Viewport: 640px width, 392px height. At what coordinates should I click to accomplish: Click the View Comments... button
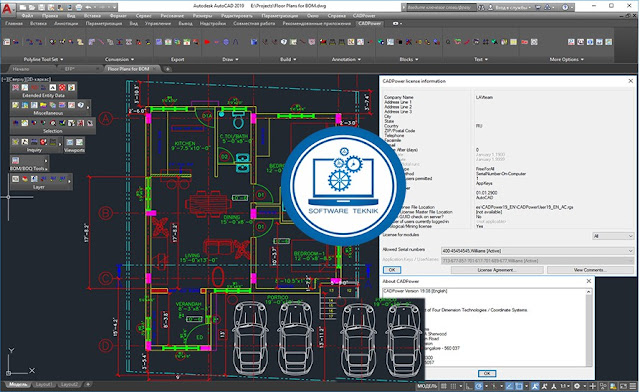[x=590, y=270]
